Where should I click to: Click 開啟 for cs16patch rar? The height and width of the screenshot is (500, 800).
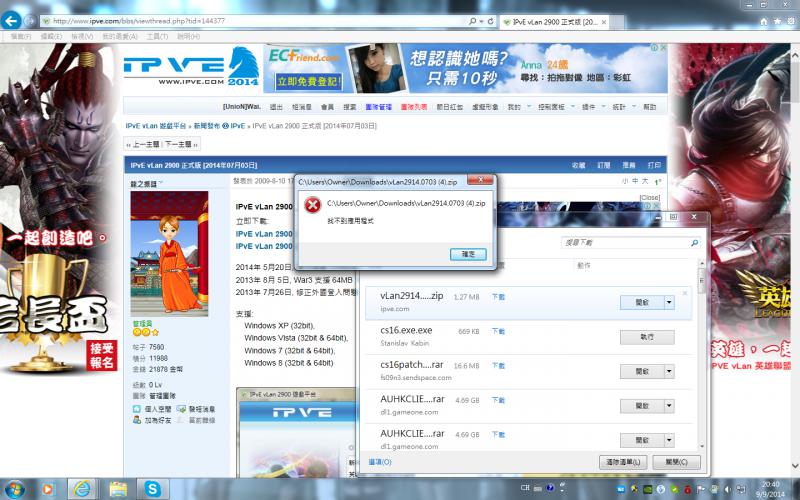[x=642, y=371]
